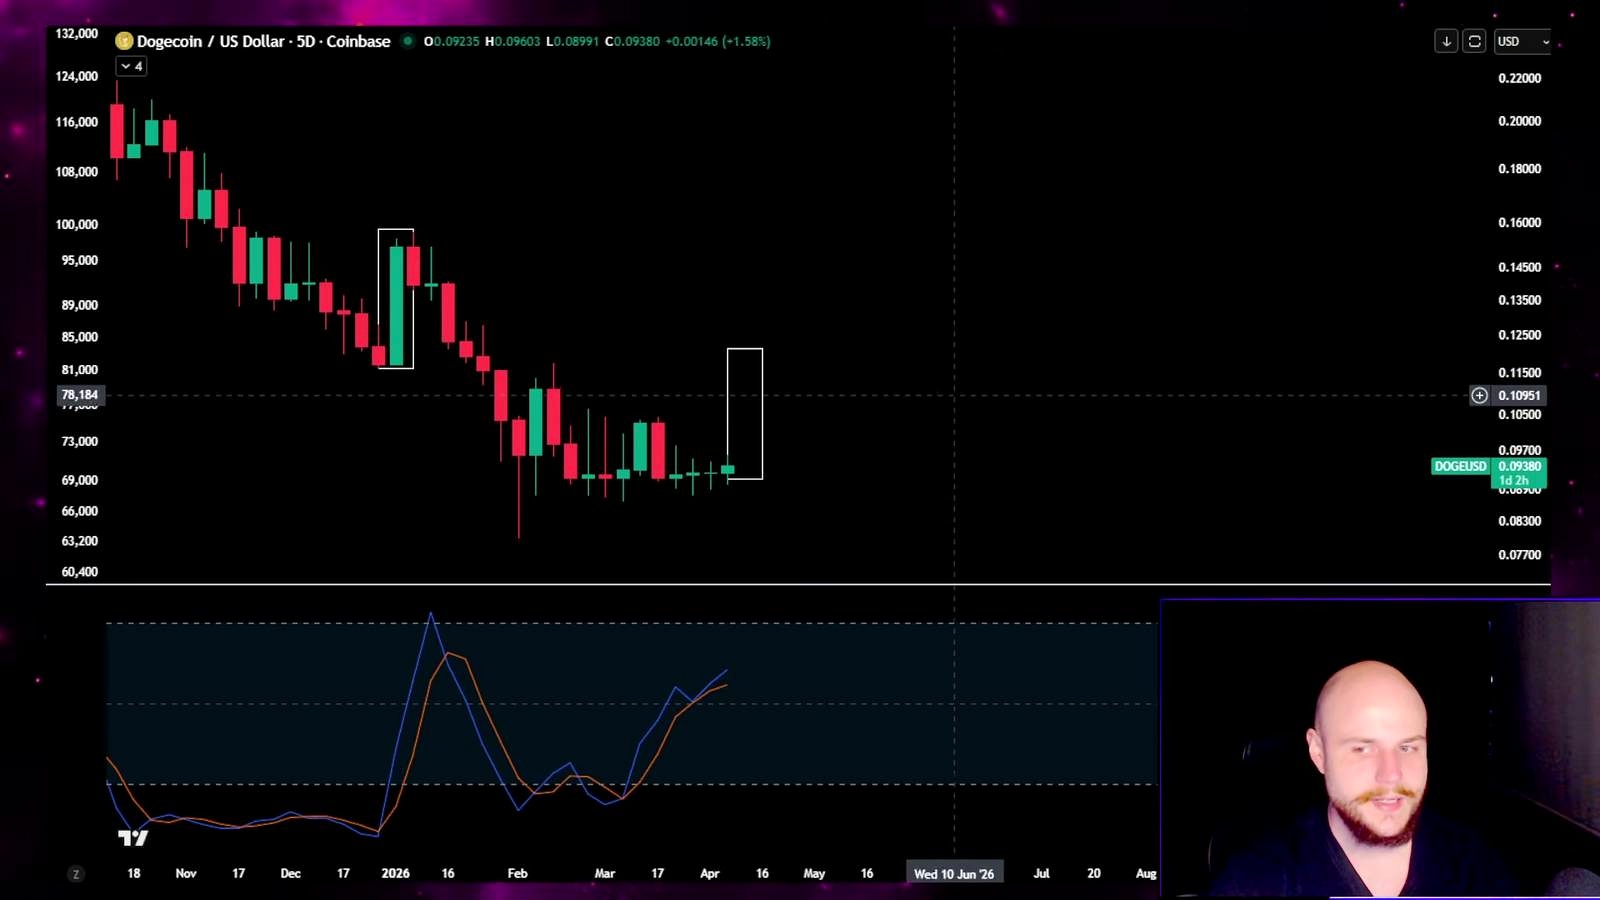Click the Wed 10 Jun '26 date label
The height and width of the screenshot is (900, 1600).
[954, 874]
